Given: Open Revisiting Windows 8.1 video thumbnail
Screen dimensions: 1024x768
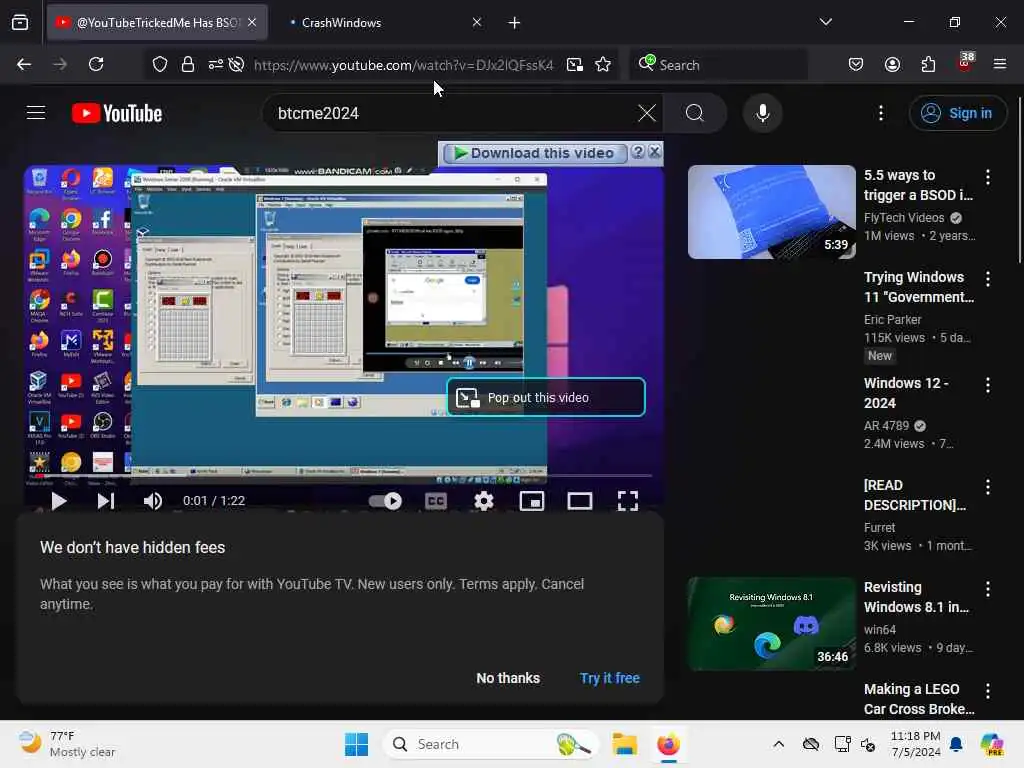Looking at the screenshot, I should click(771, 624).
